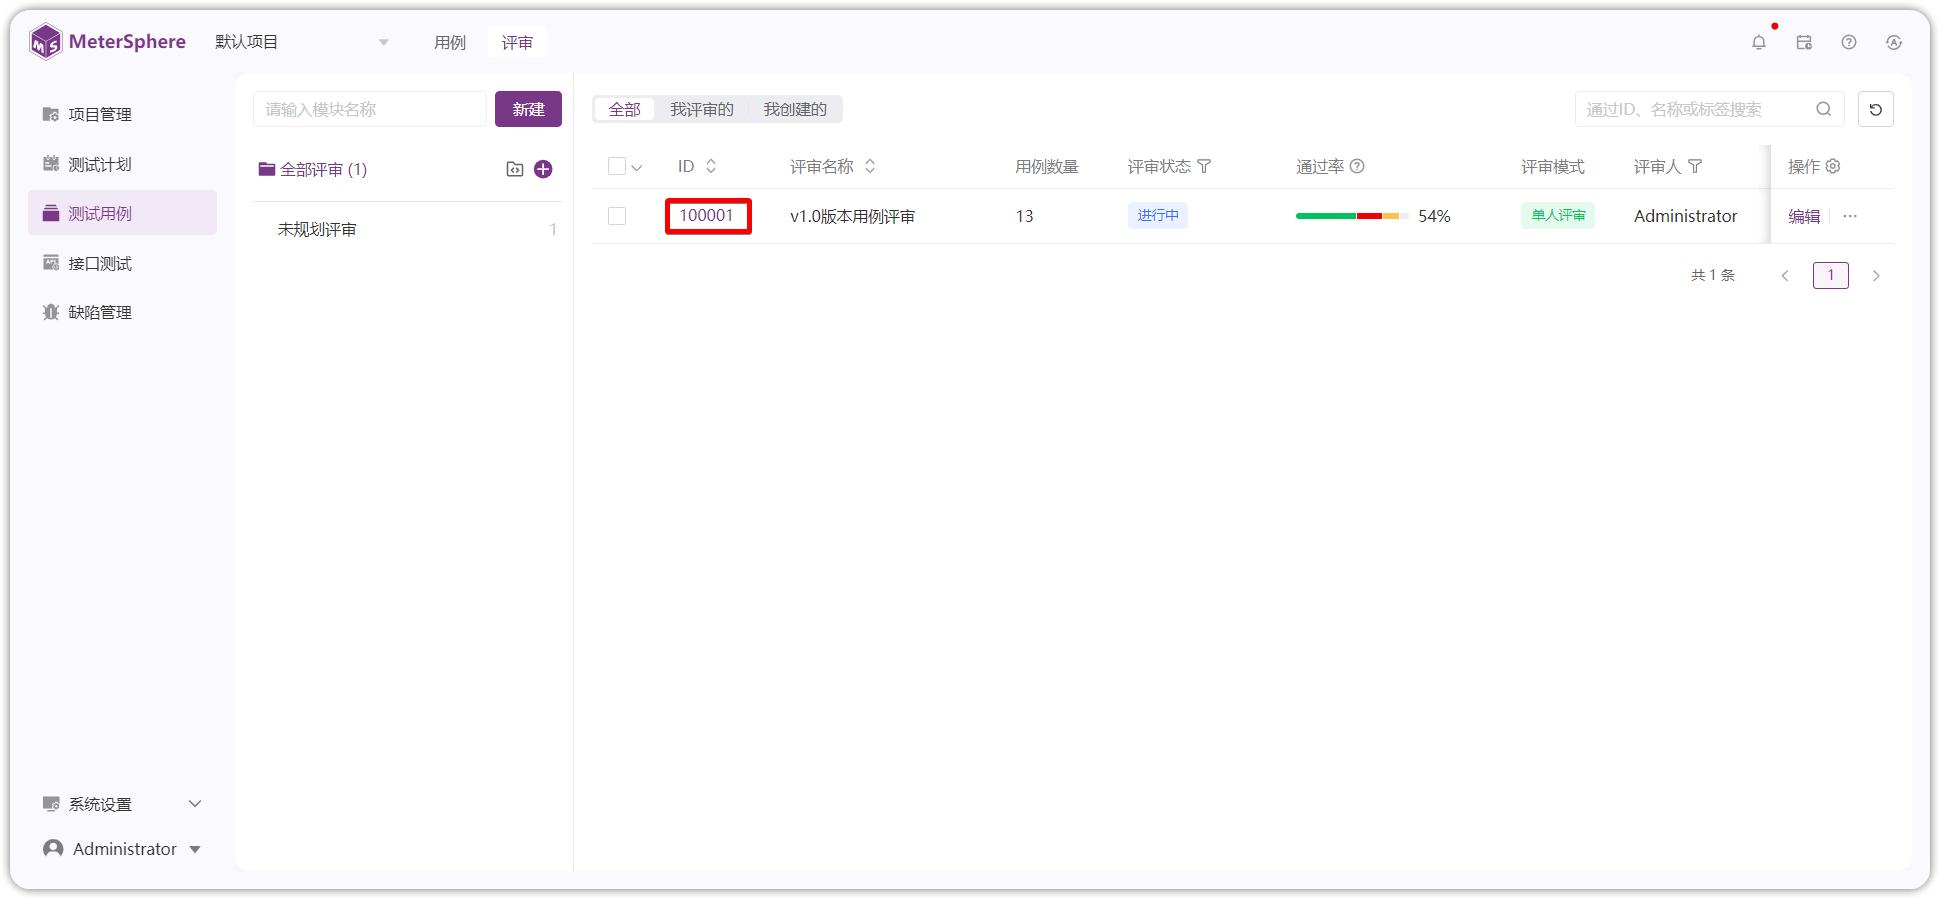Click the refresh button beside the search box
The image size is (1940, 899).
pos(1876,109)
